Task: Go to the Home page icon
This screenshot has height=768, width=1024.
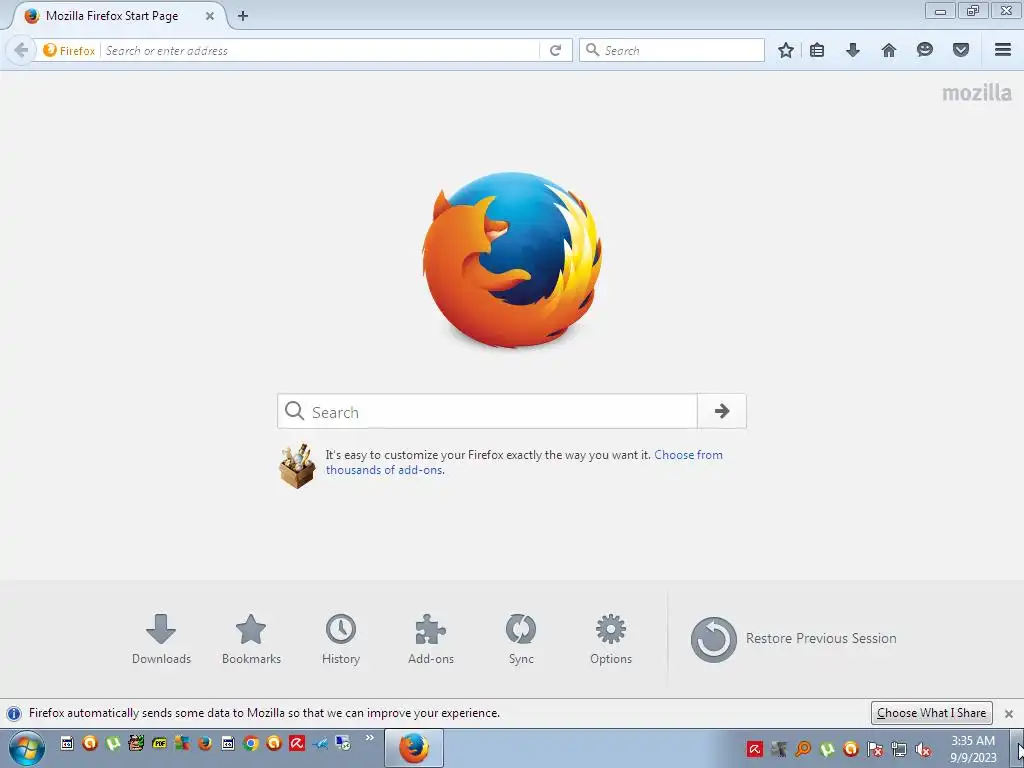Action: click(889, 50)
